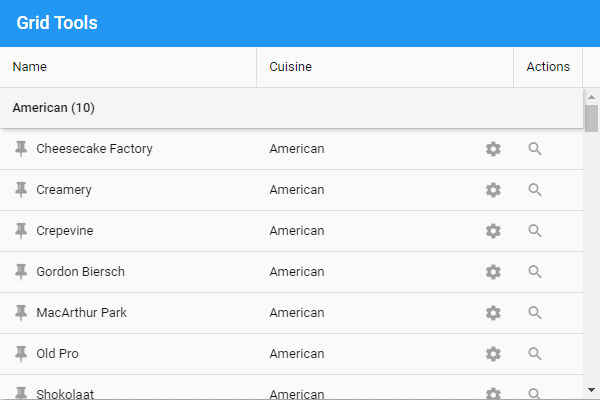Select the Crepevine restaurant name
Image resolution: width=600 pixels, height=400 pixels.
[65, 231]
